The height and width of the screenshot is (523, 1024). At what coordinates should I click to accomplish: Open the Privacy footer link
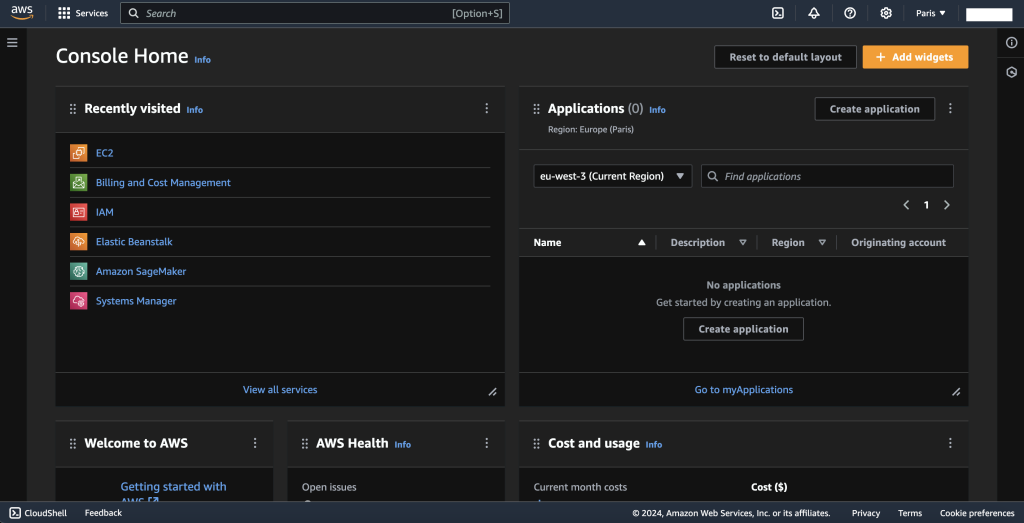(x=866, y=513)
